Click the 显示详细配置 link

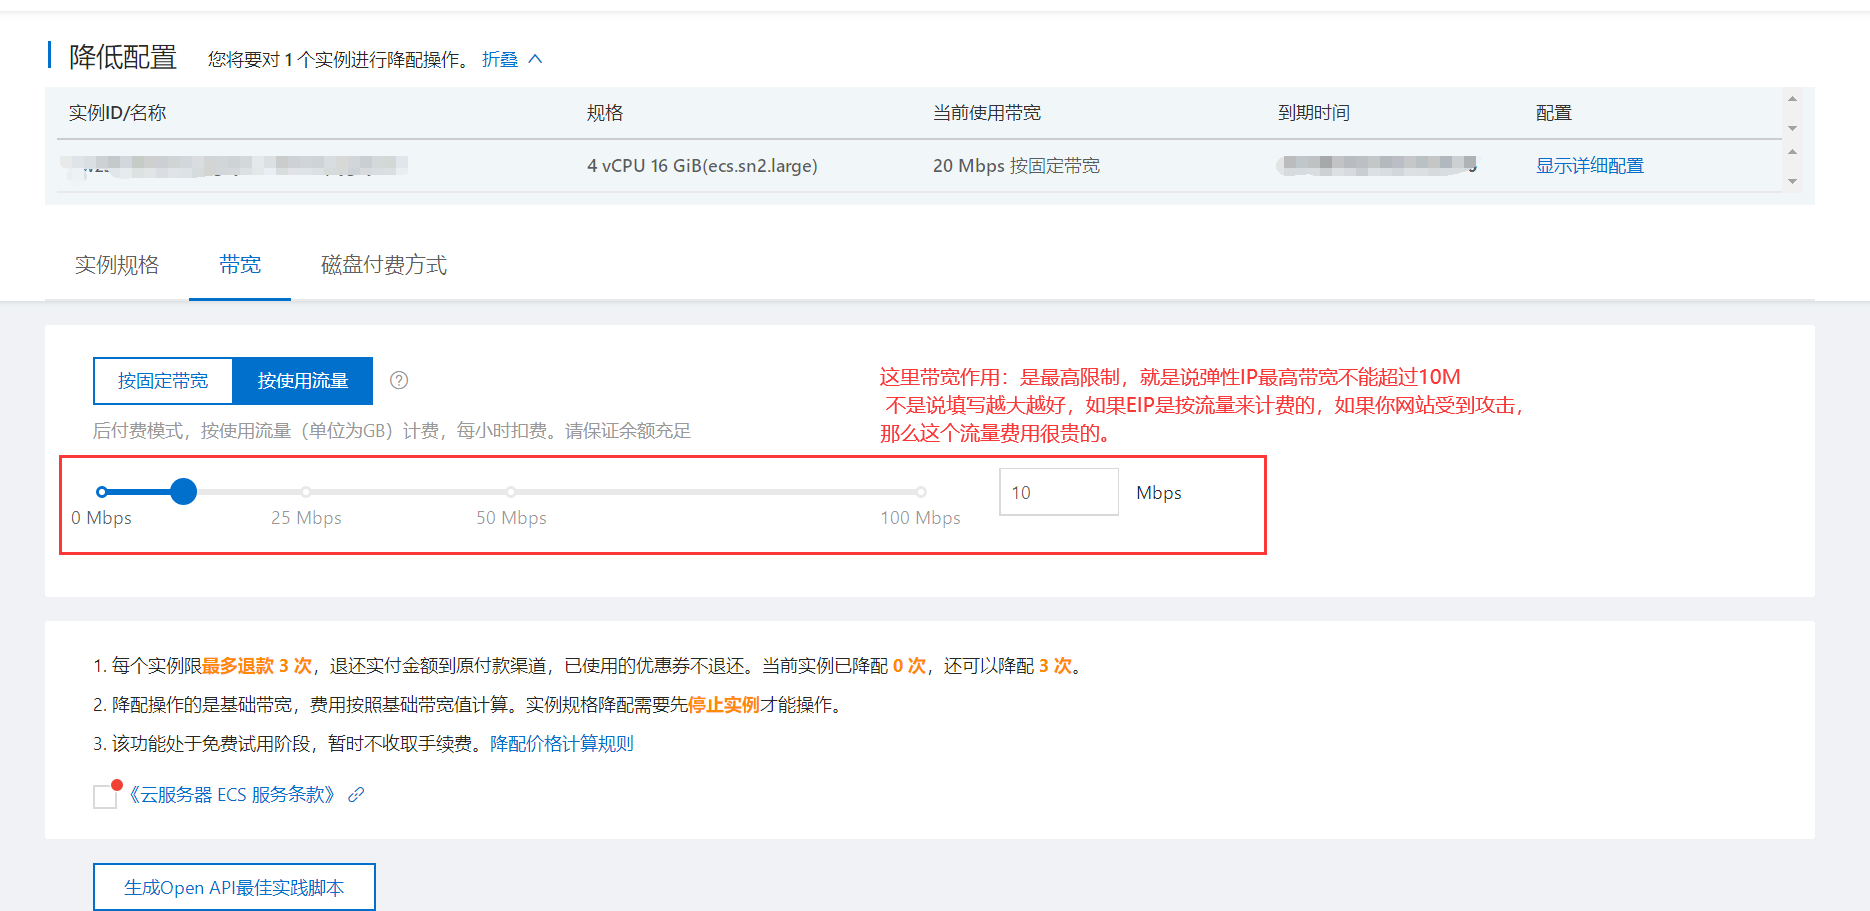(x=1589, y=165)
